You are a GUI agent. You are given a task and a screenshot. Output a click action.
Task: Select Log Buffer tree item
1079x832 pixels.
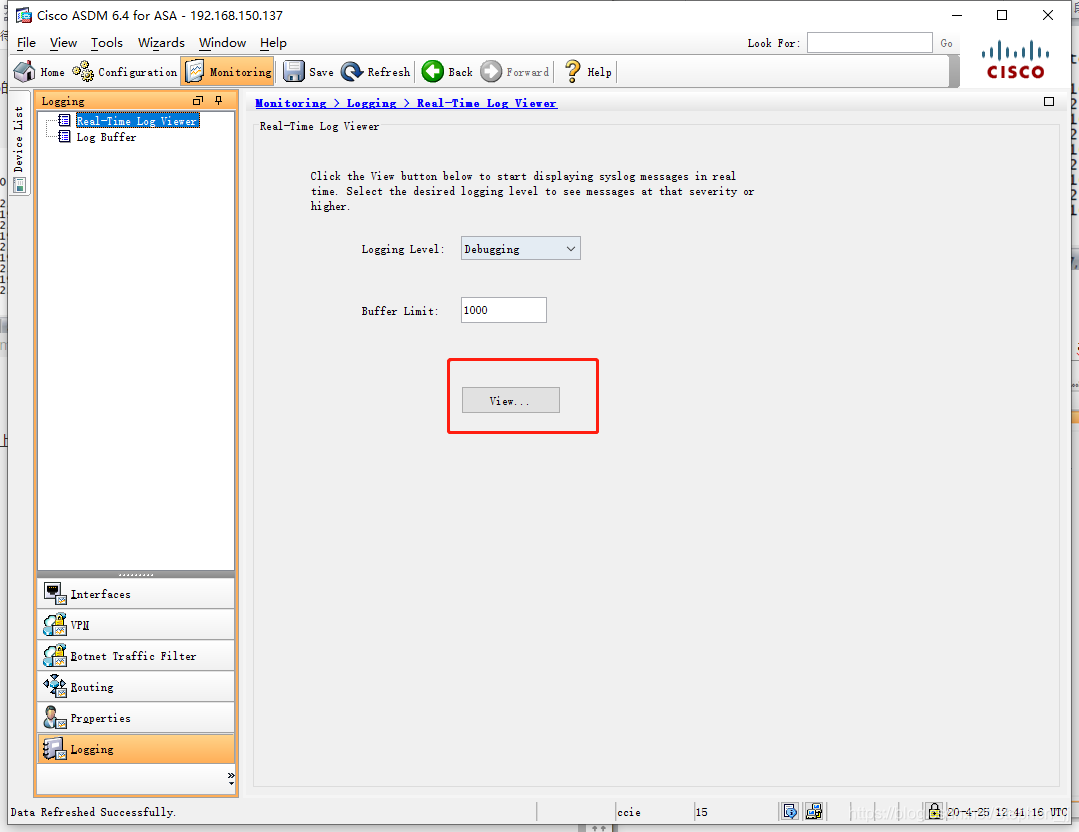106,137
